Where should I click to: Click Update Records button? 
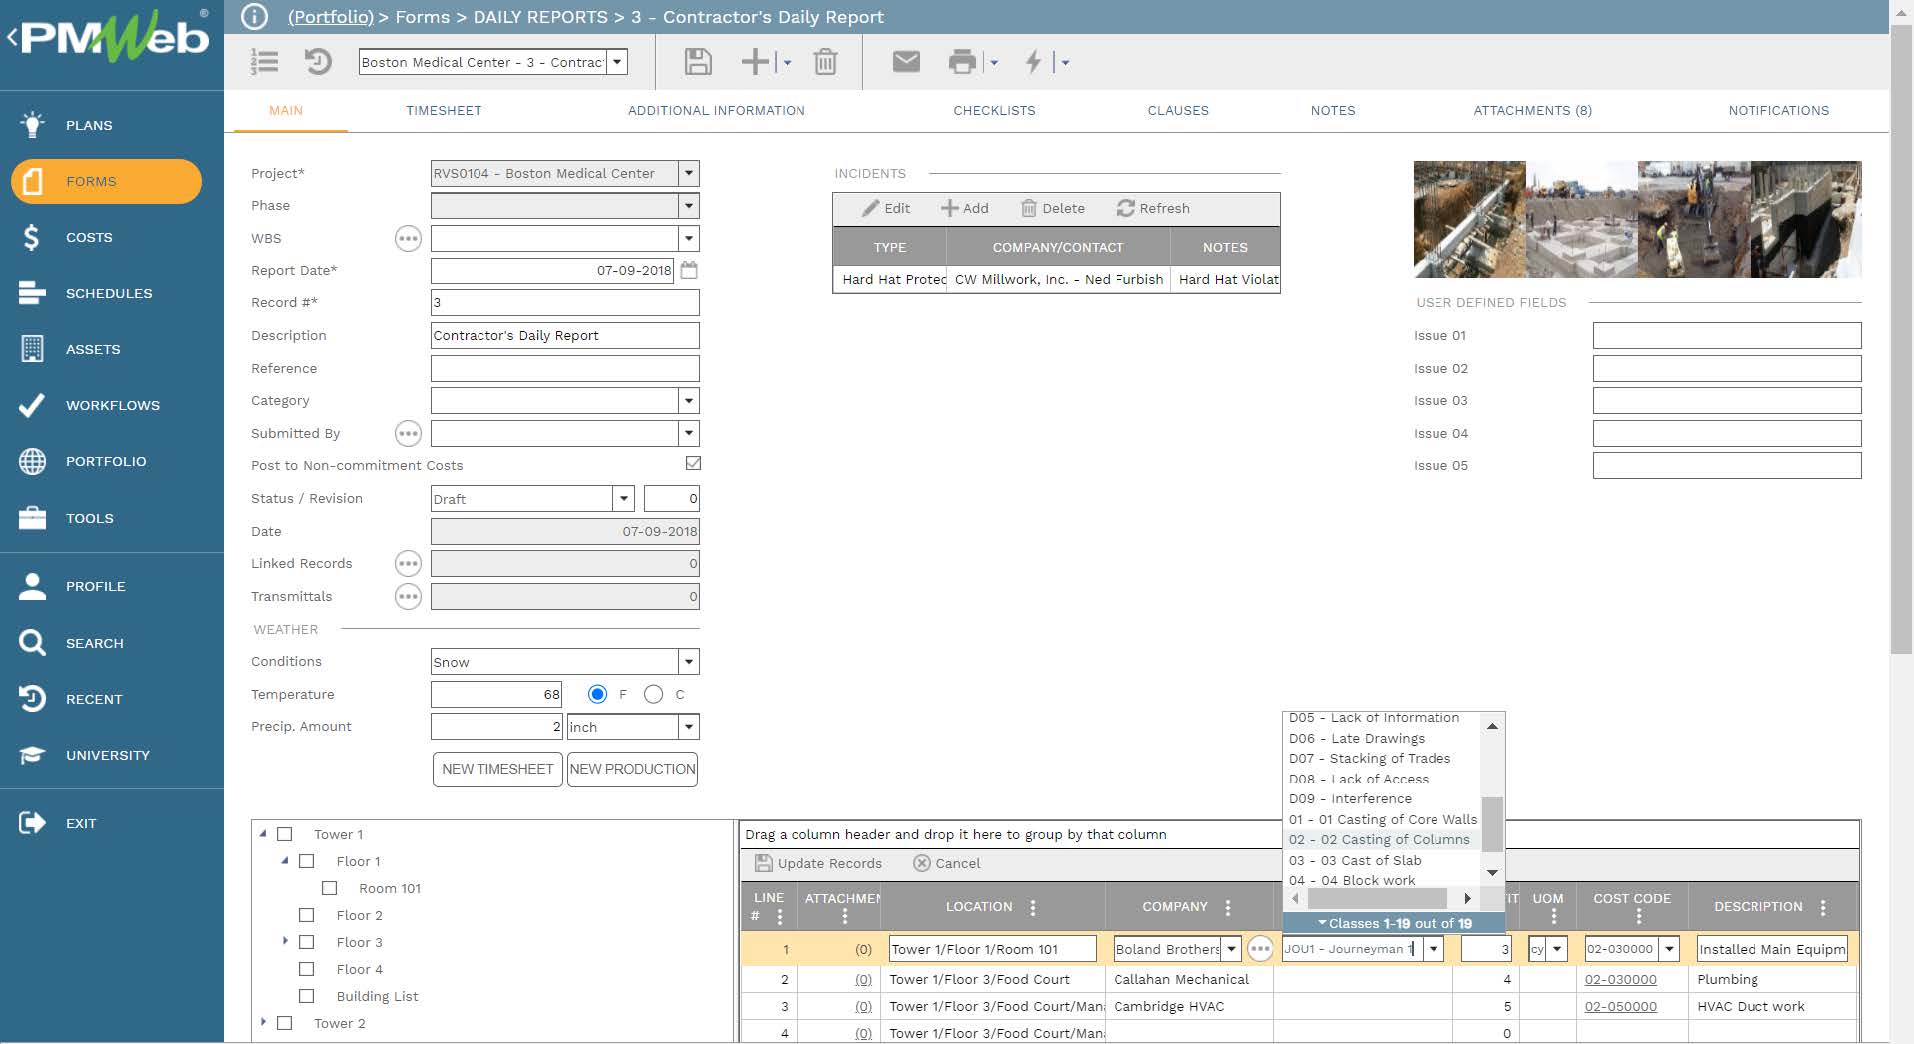coord(819,863)
